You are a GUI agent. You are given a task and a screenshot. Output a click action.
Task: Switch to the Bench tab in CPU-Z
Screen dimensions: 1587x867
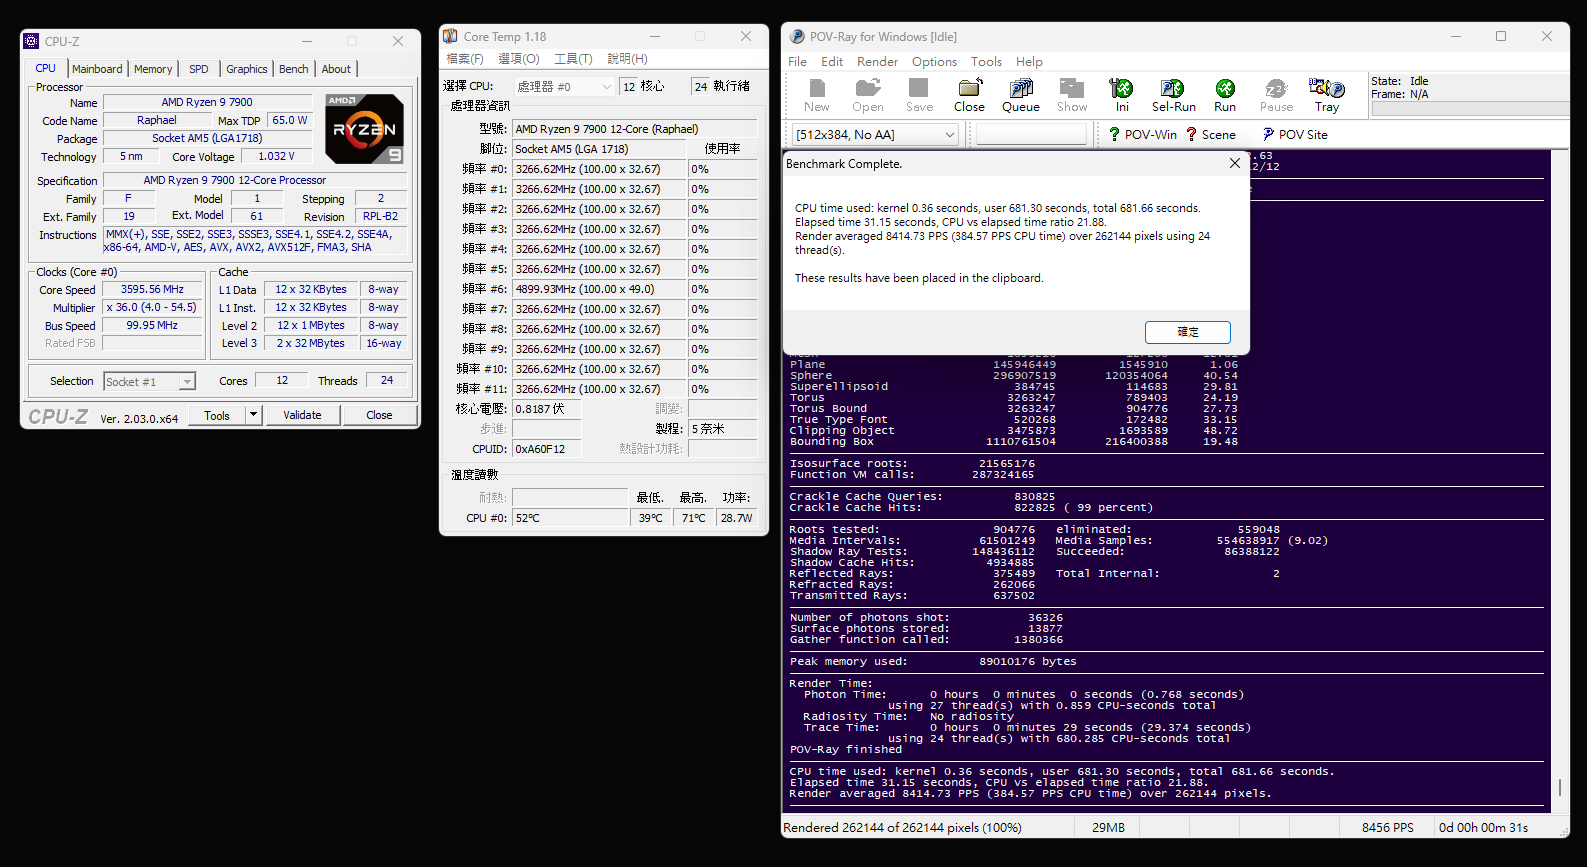(294, 69)
